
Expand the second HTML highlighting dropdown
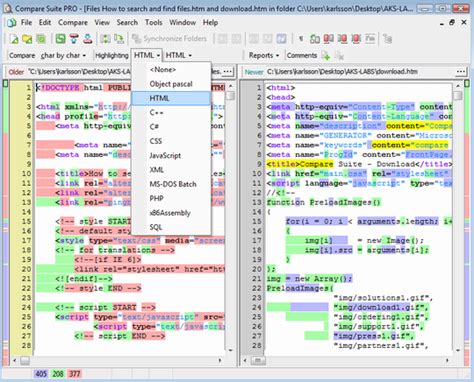tap(179, 55)
